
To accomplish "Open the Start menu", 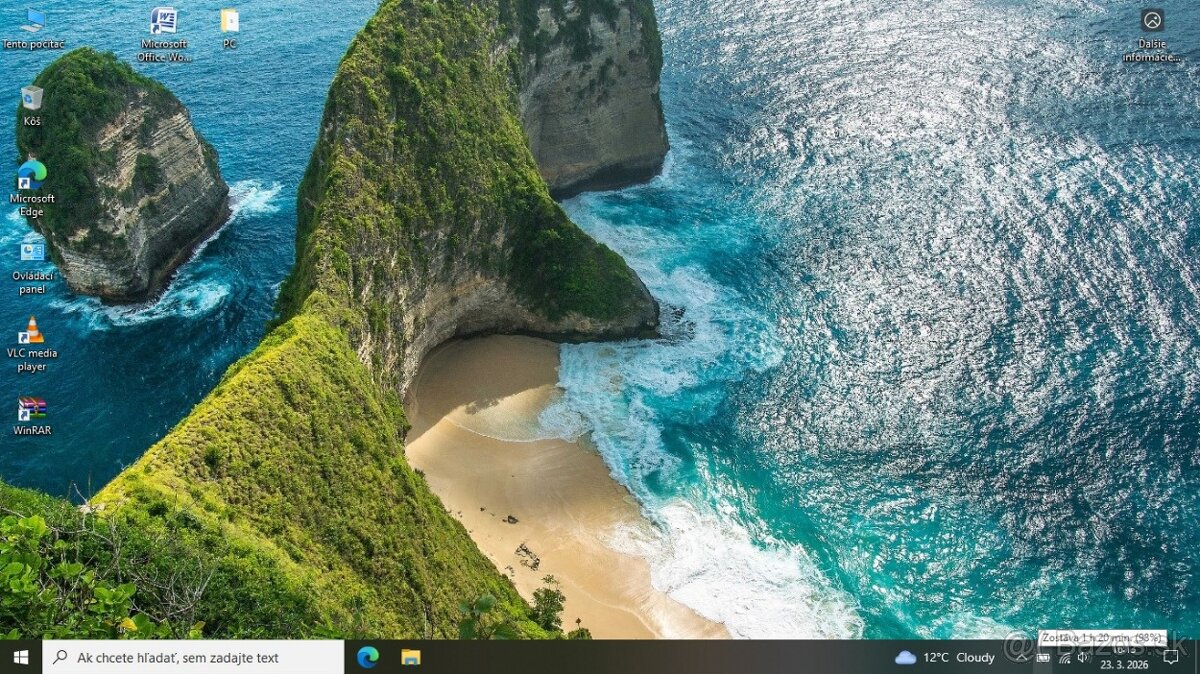I will 20,657.
